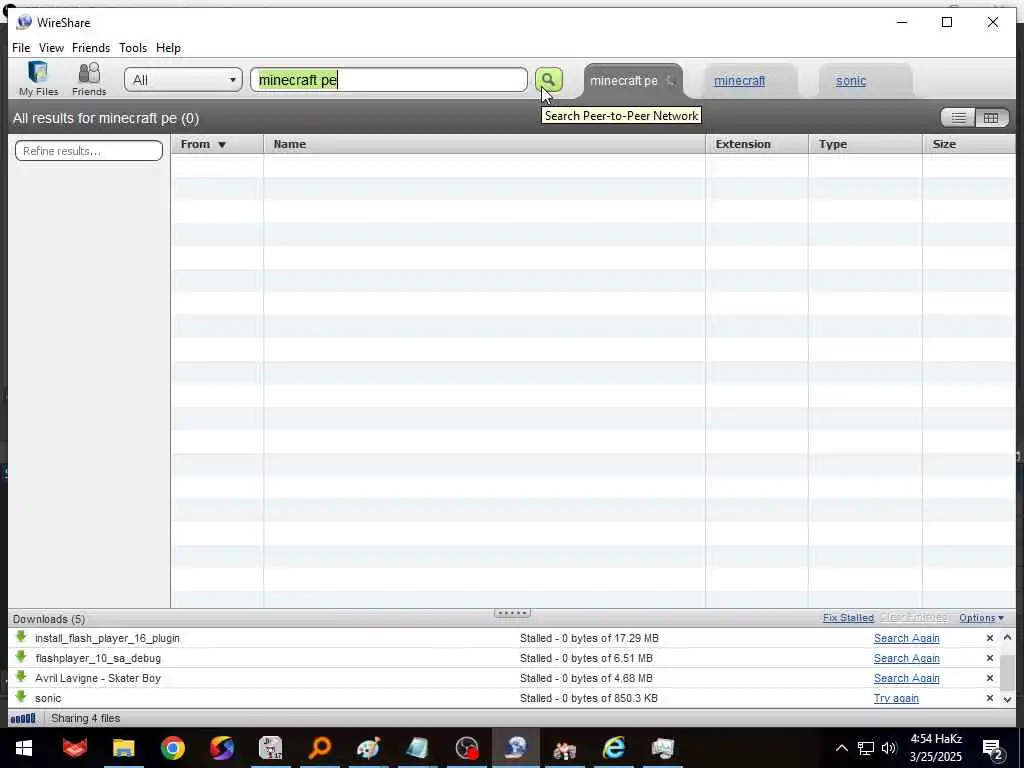Click download arrow icon for flashplayer_10_sa_debug

21,657
